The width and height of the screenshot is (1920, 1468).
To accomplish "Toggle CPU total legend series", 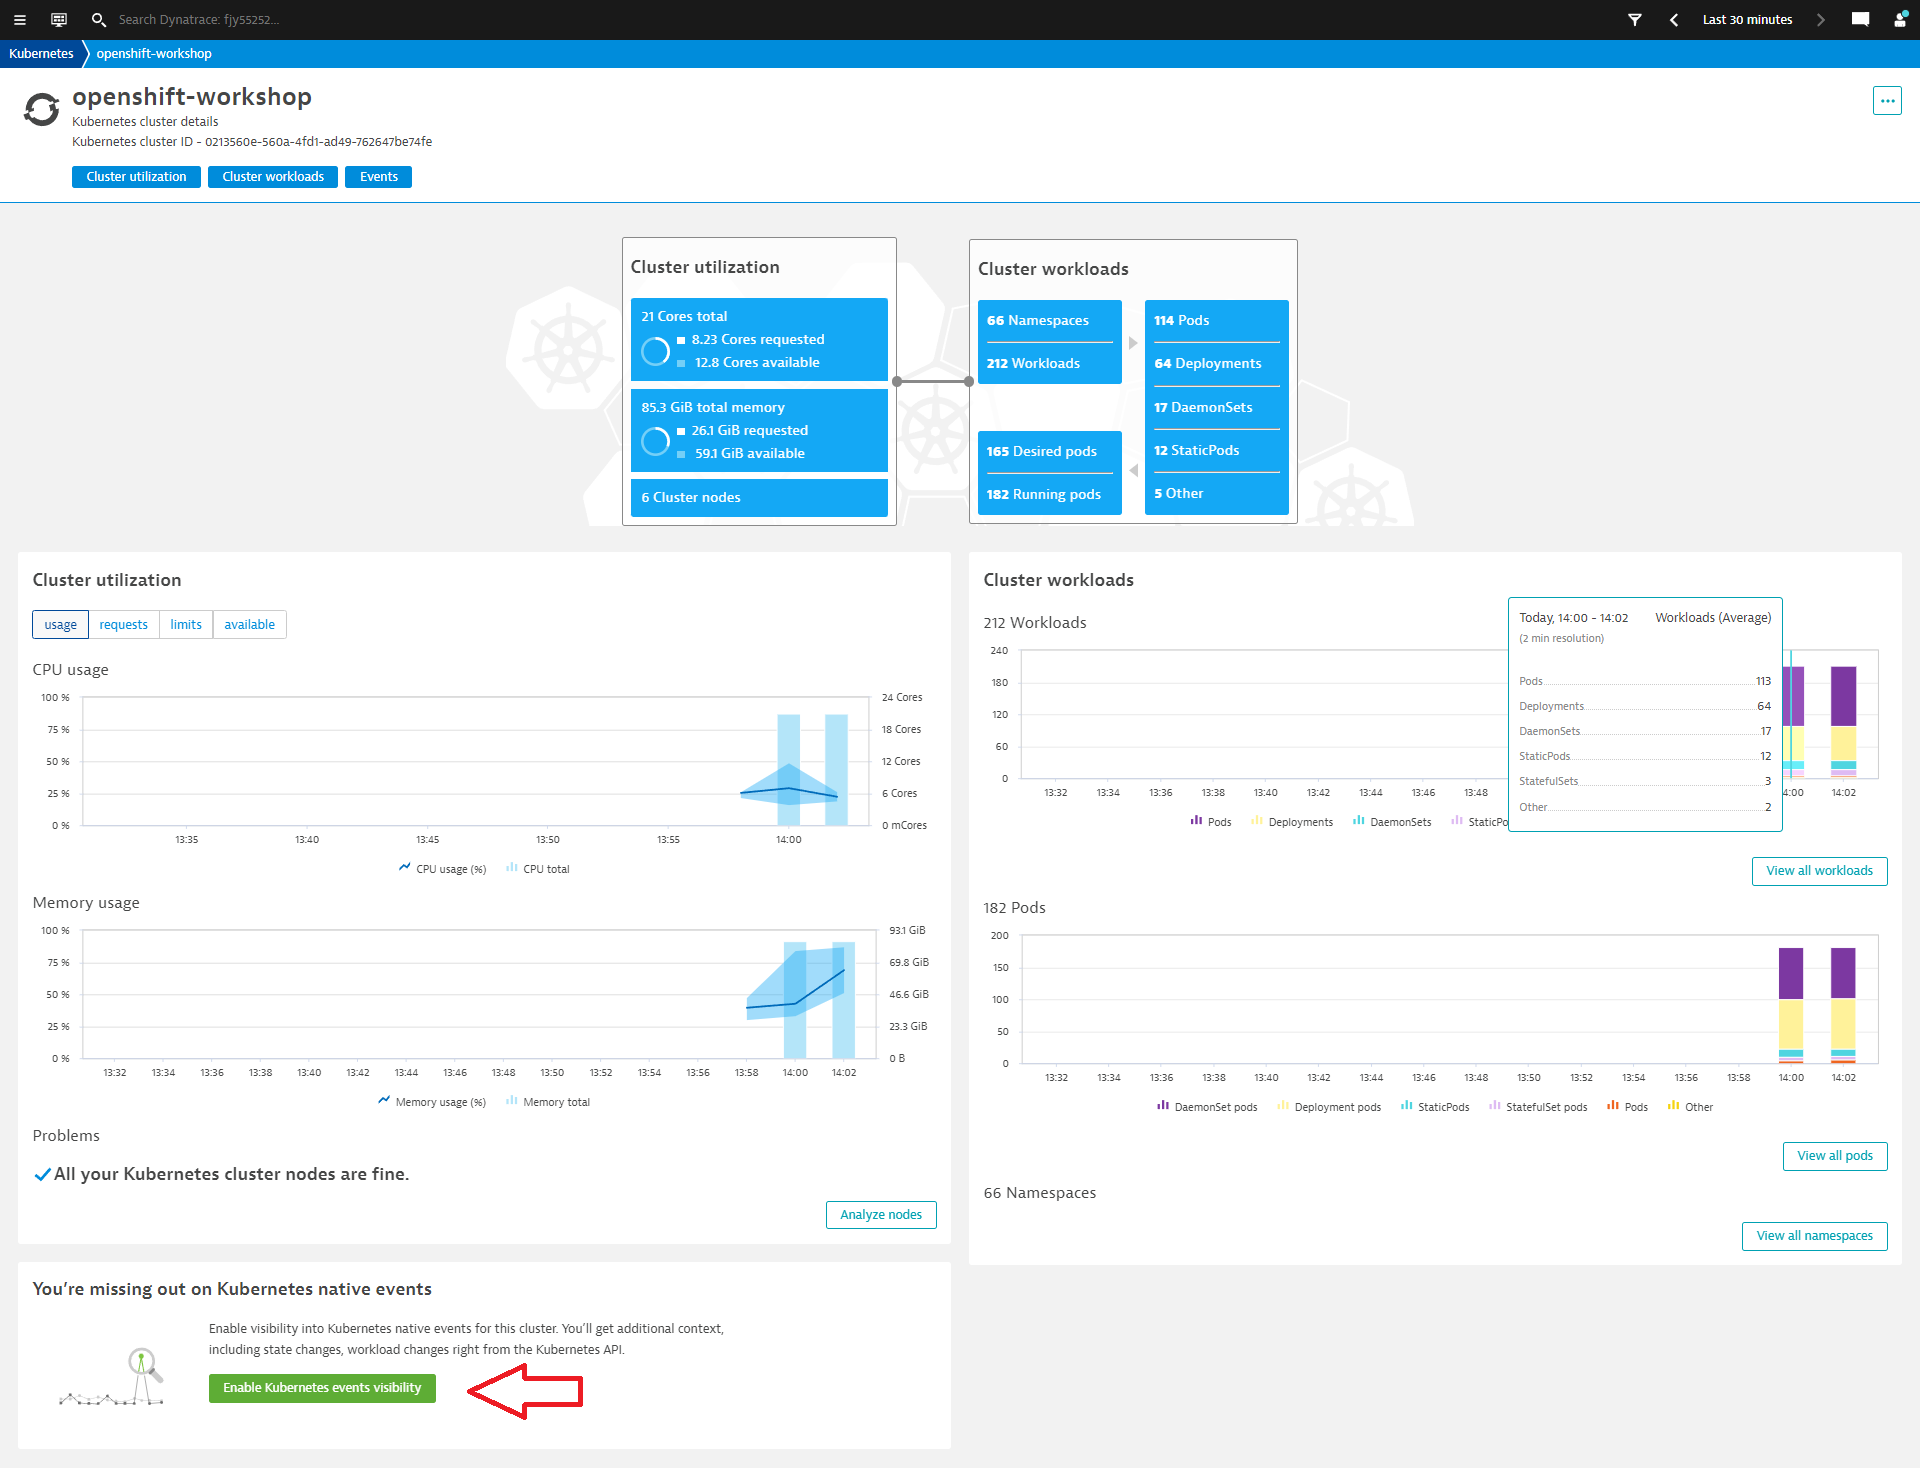I will [x=538, y=869].
